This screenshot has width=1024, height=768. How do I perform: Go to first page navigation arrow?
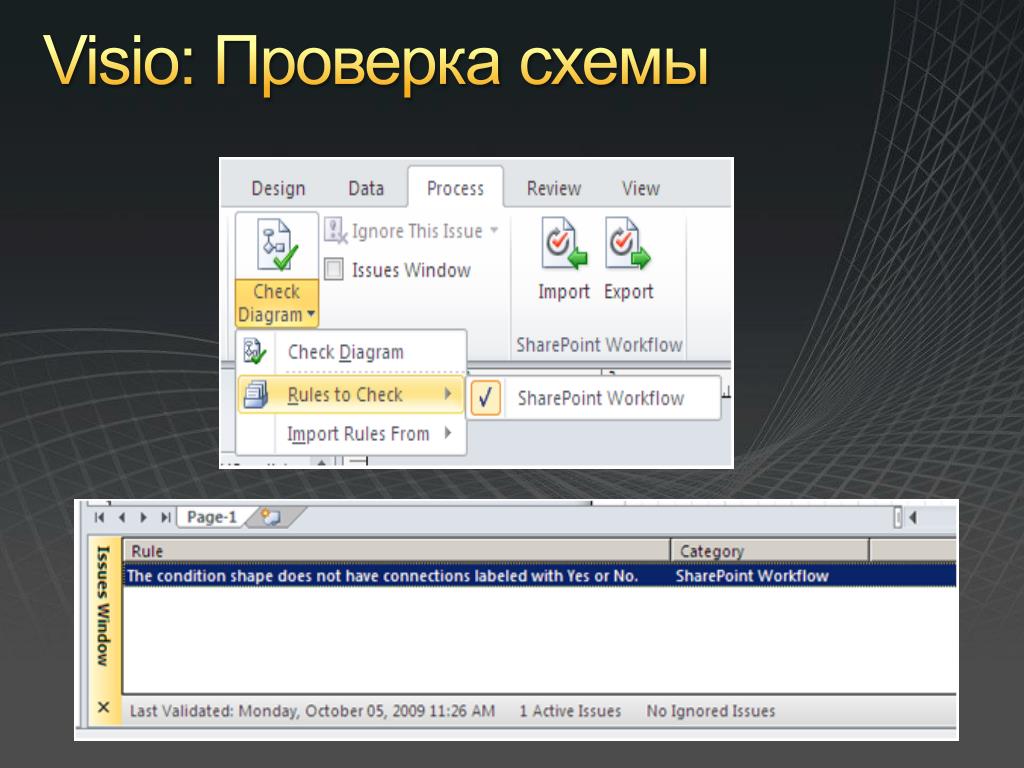point(99,517)
